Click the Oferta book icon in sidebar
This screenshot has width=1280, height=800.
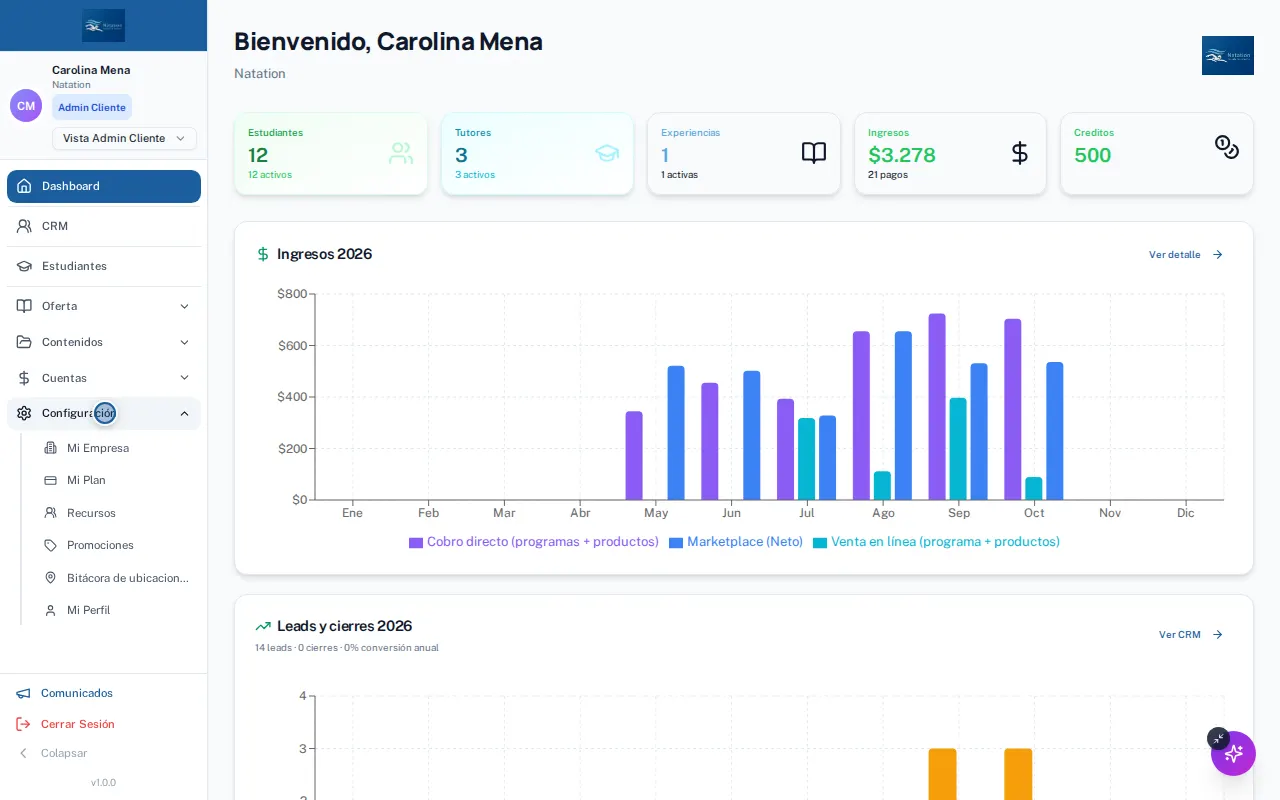point(24,306)
